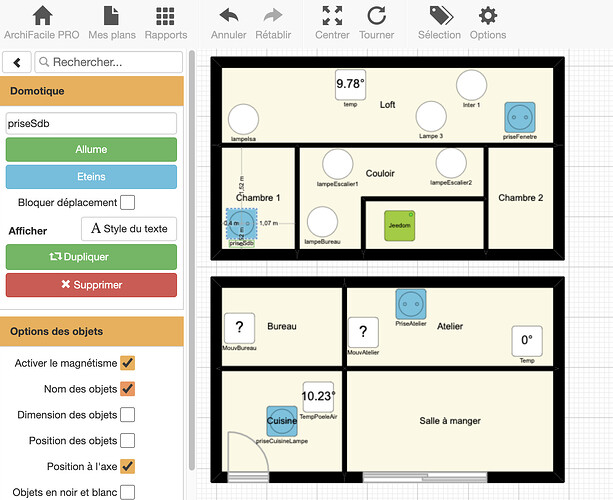The width and height of the screenshot is (613, 500).
Task: Enable Dimension des objets checkbox
Action: pos(128,414)
